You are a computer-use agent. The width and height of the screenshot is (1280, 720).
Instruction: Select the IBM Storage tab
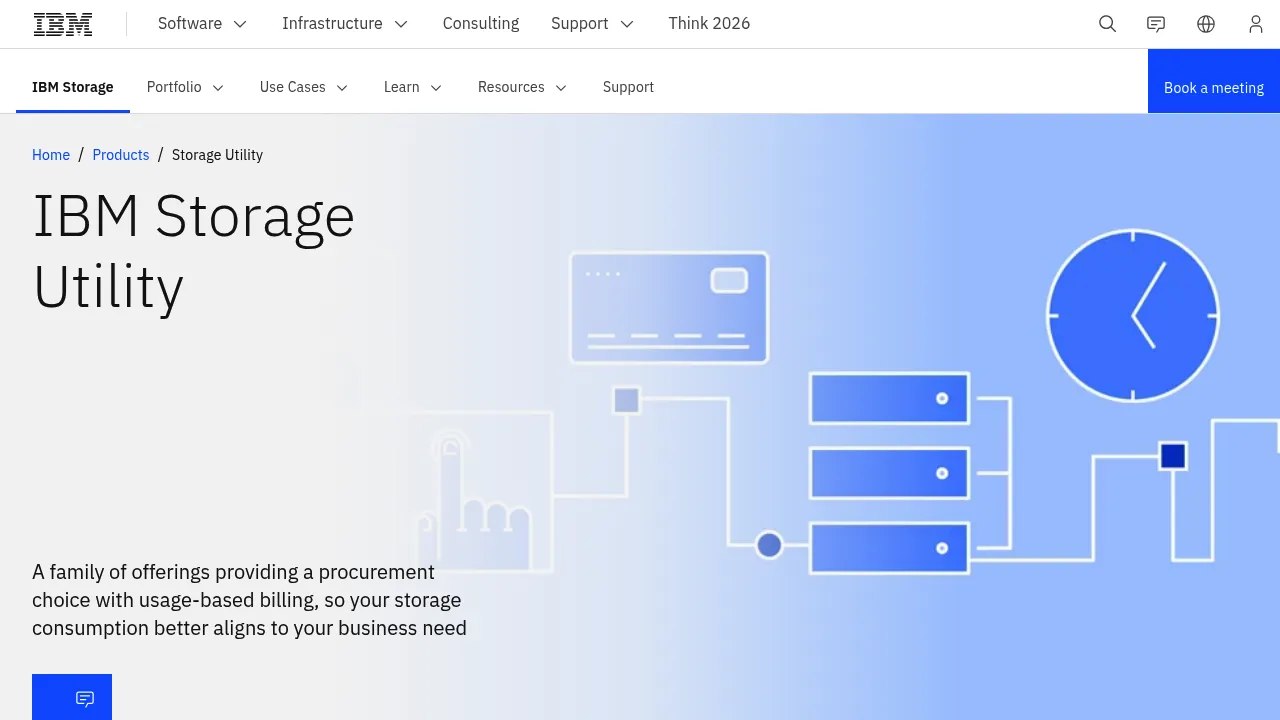pyautogui.click(x=73, y=87)
